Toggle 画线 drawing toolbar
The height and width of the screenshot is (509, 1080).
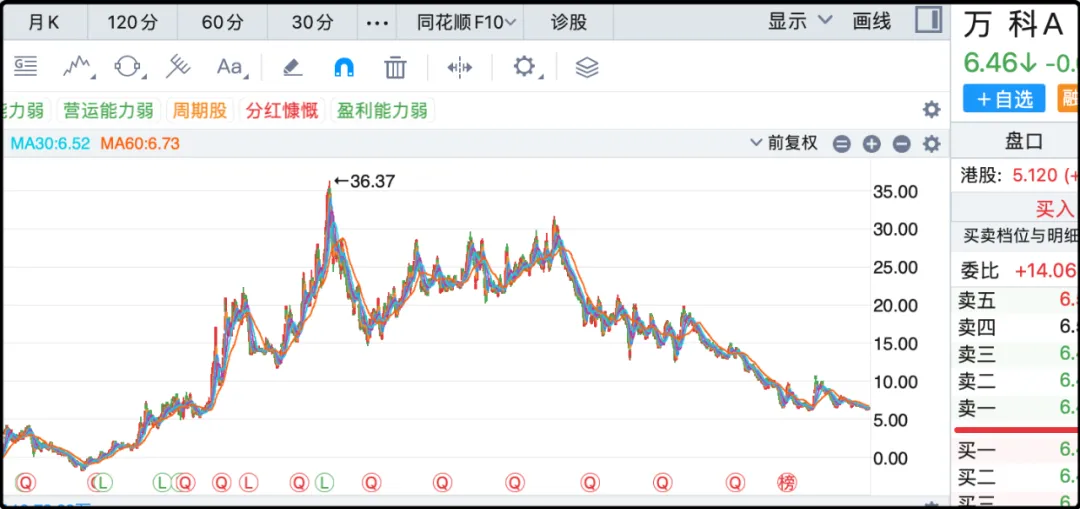871,21
